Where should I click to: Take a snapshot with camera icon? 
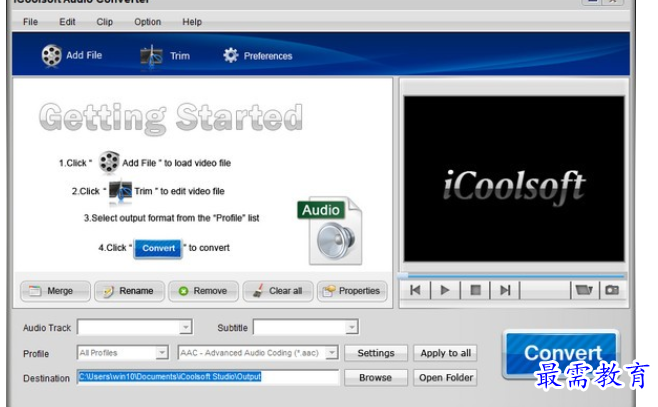[x=612, y=290]
